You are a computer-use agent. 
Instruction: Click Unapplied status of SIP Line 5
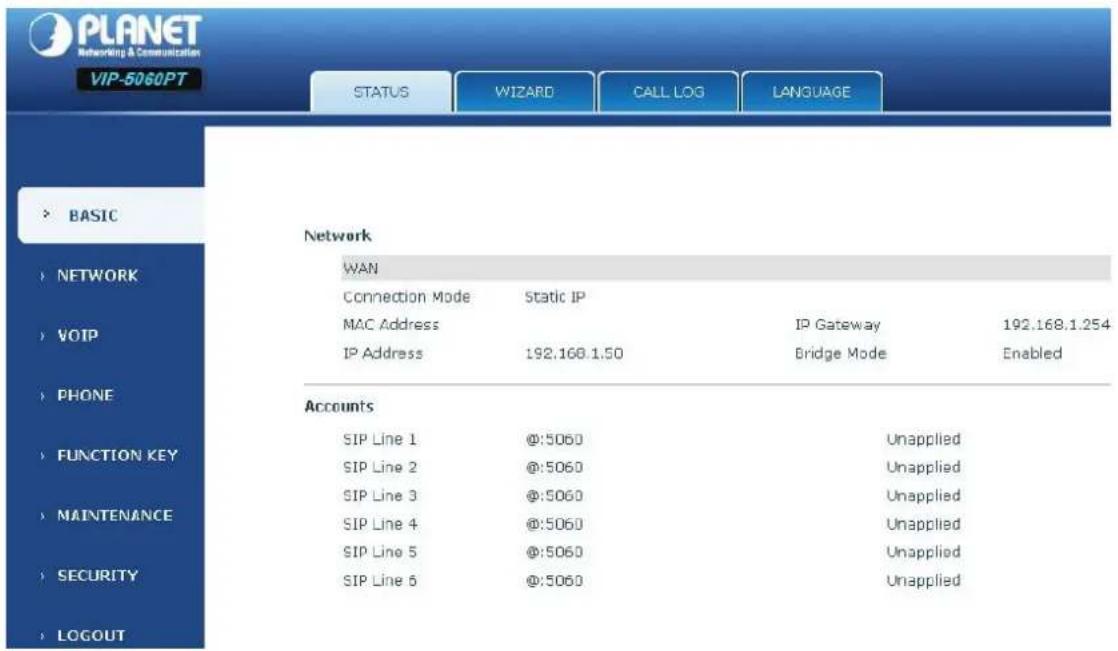[x=923, y=552]
